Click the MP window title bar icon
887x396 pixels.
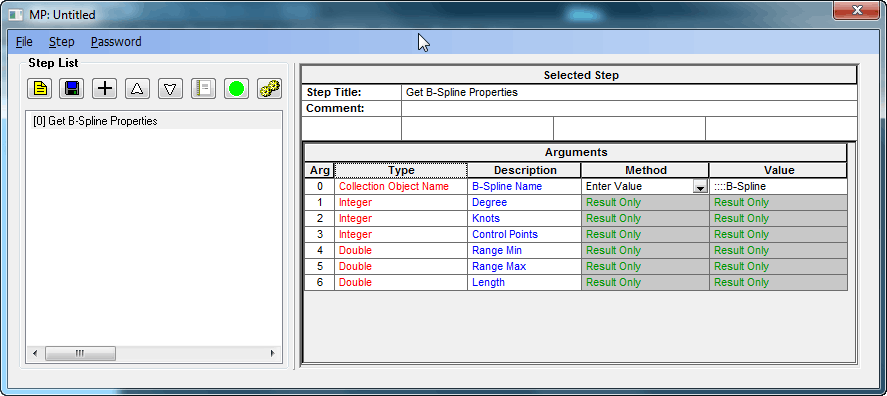pyautogui.click(x=16, y=15)
